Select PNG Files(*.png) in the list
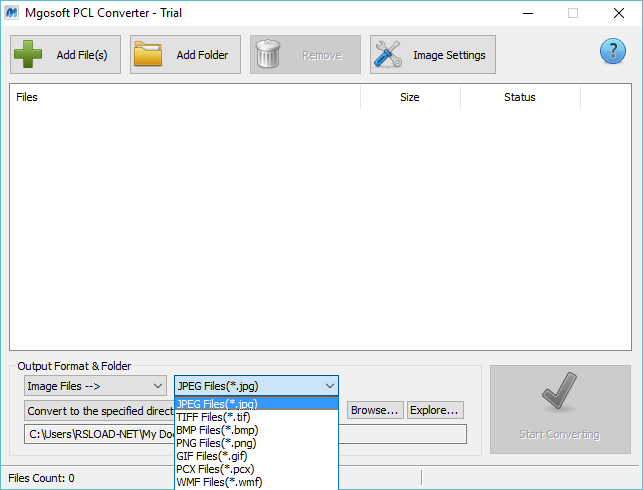 tap(256, 443)
